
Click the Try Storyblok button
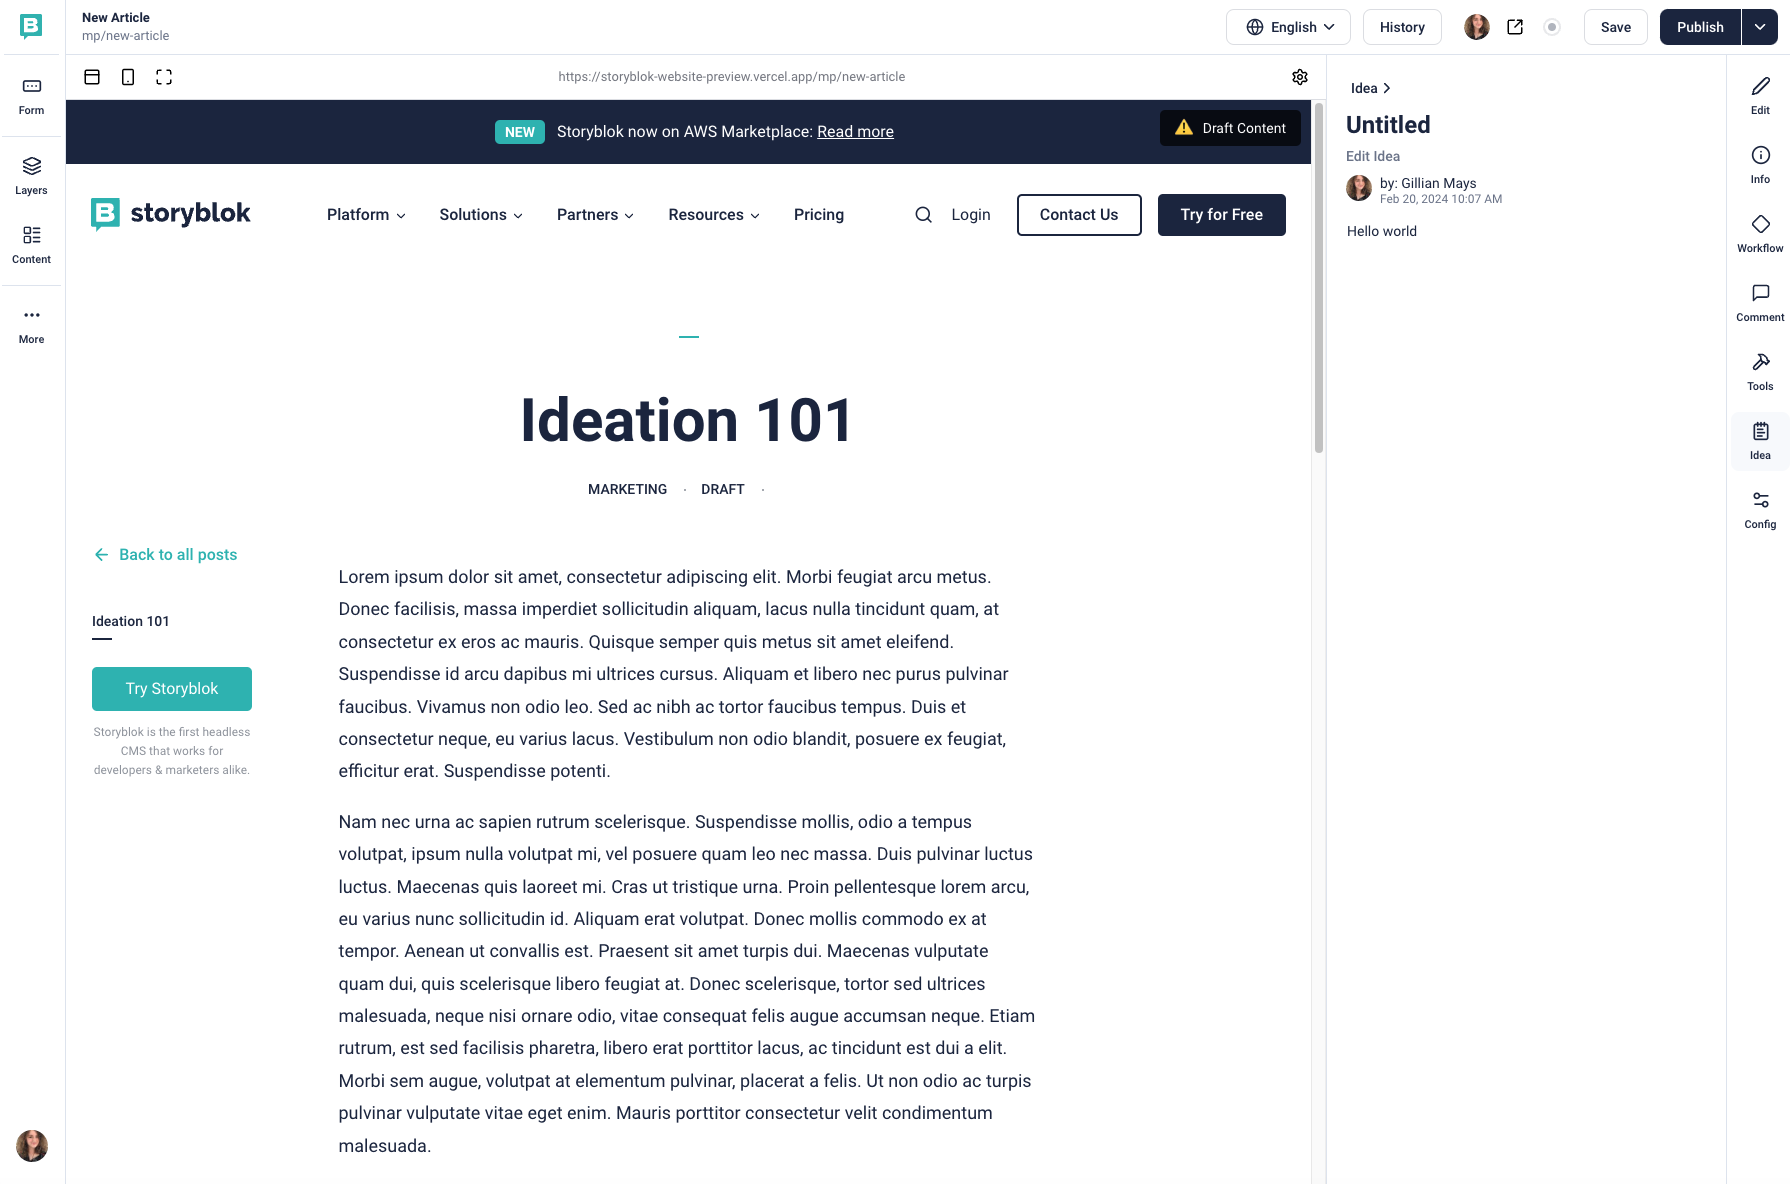pyautogui.click(x=172, y=689)
